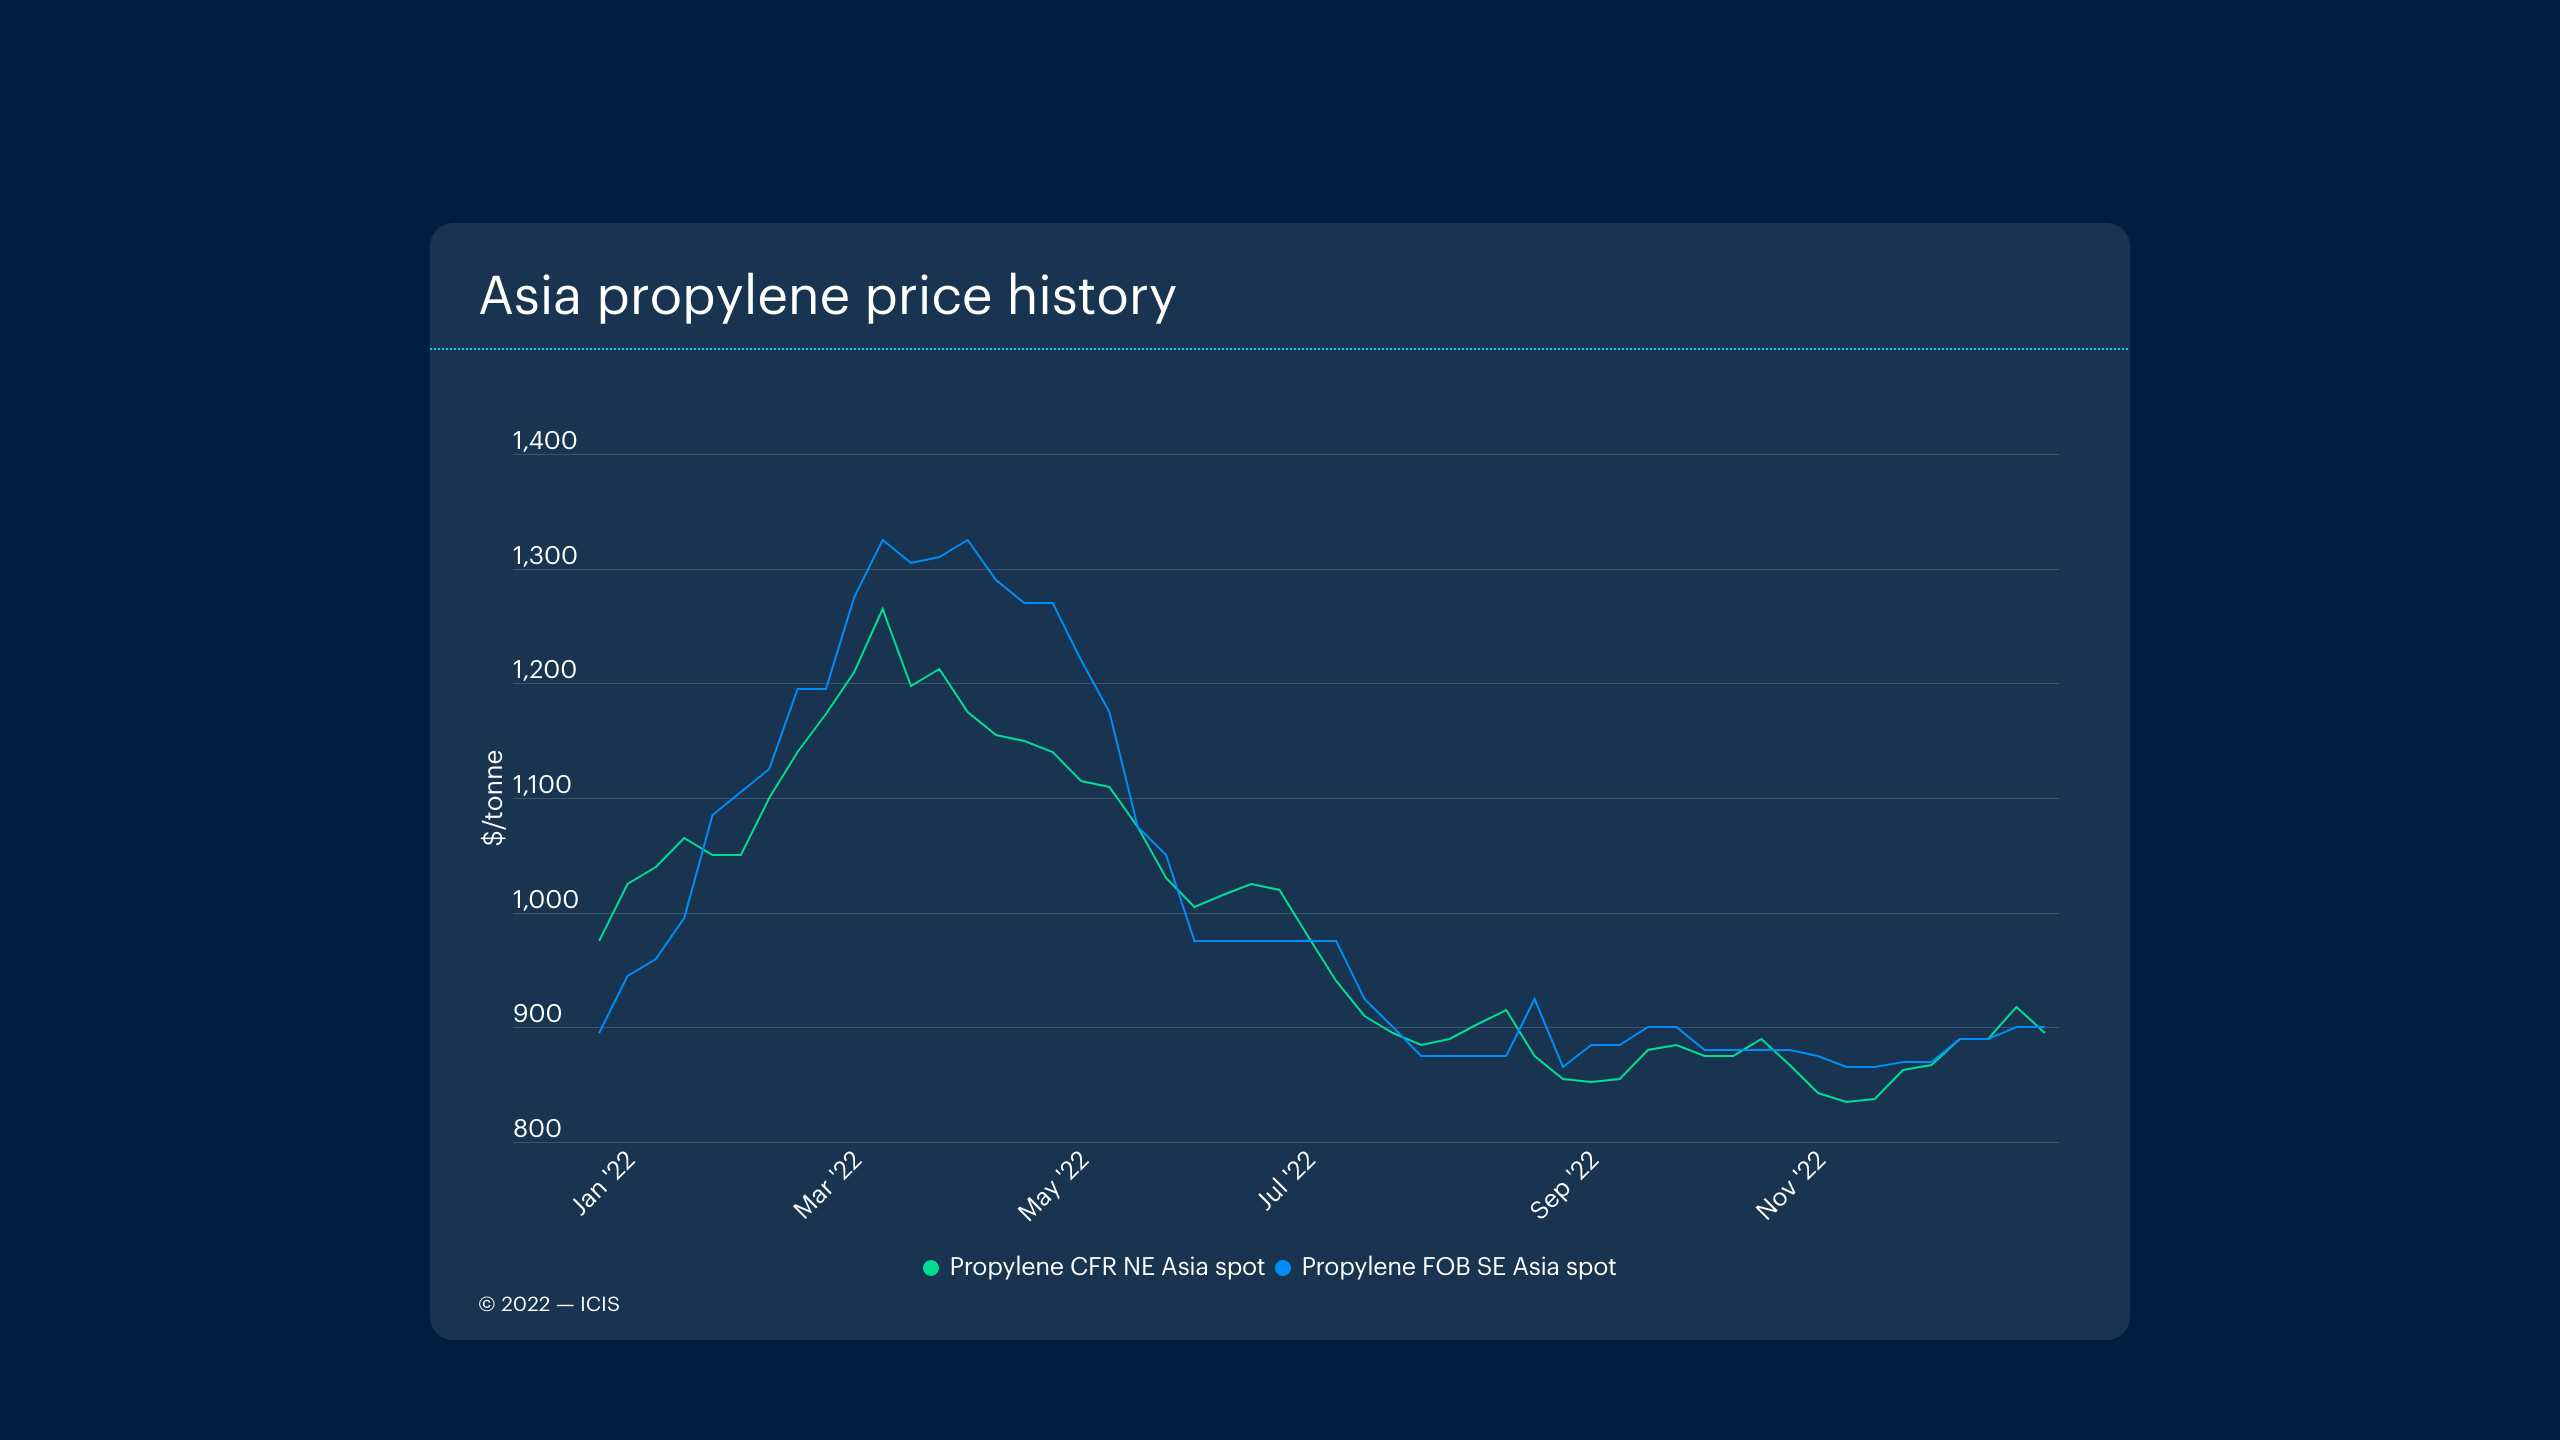The width and height of the screenshot is (2560, 1440).
Task: Click the 1,300 y-axis value
Action: tap(544, 556)
